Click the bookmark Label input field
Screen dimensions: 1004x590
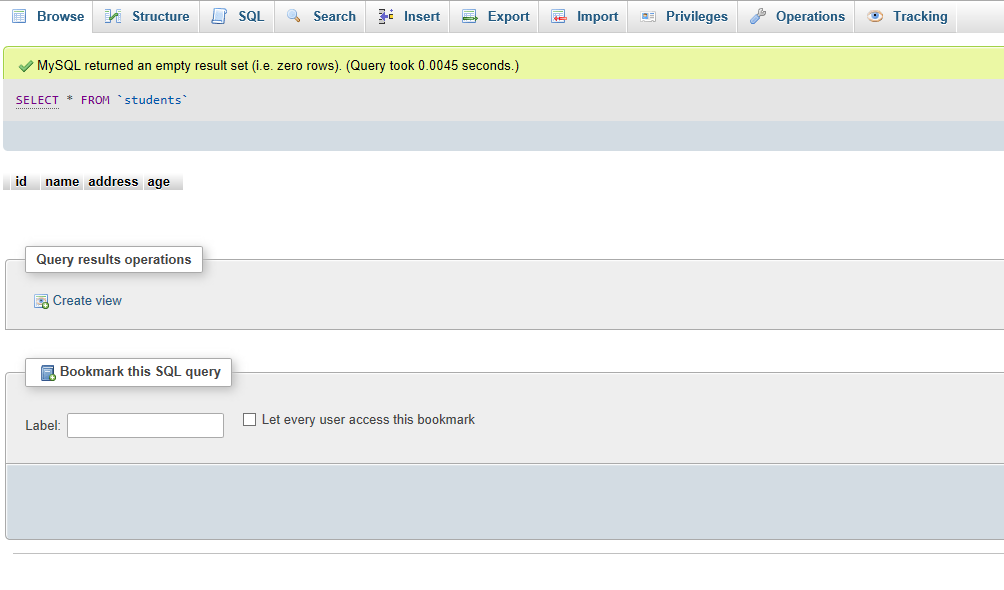click(x=145, y=425)
